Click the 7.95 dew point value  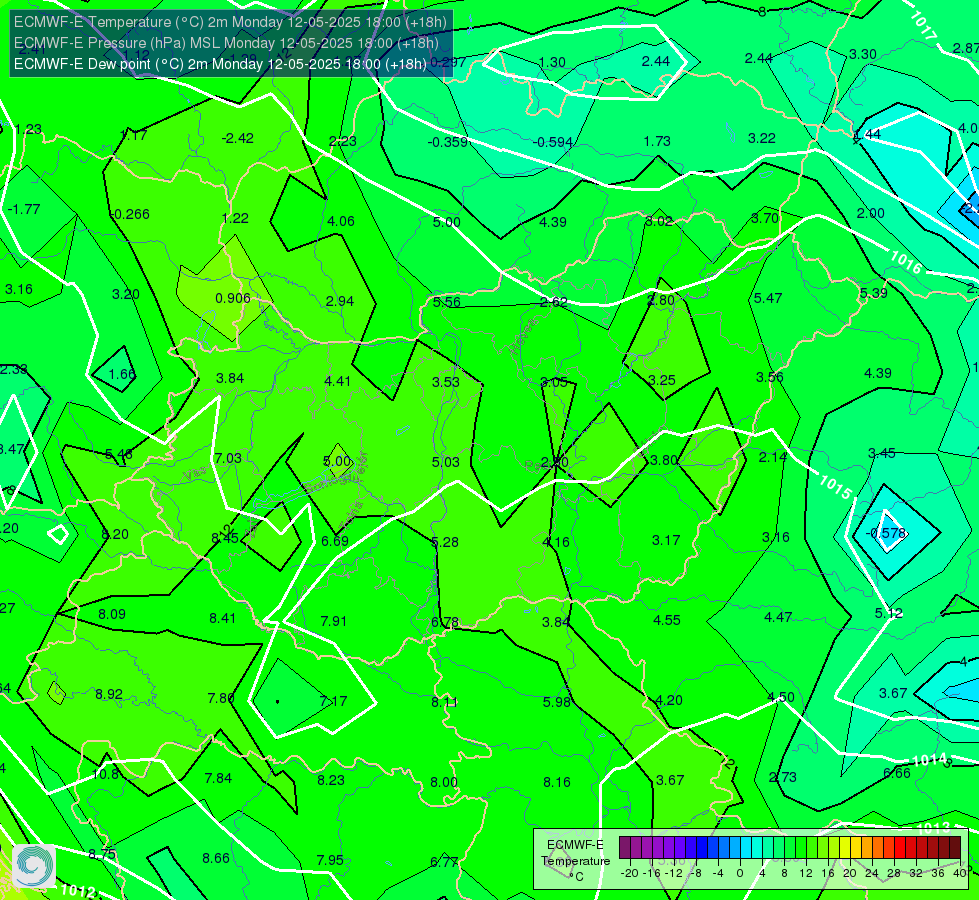[330, 860]
